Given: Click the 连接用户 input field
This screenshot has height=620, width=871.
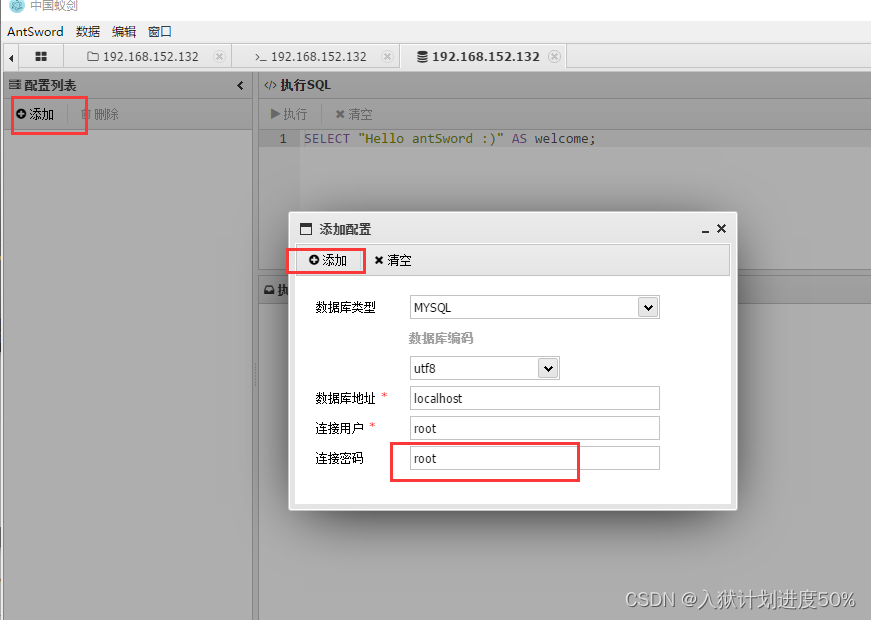Looking at the screenshot, I should click(534, 428).
